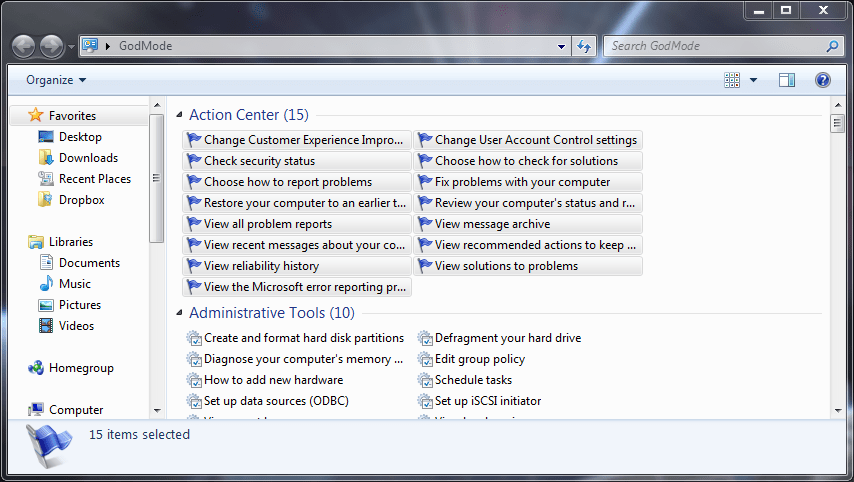Click the Recent Places icon

pos(46,179)
